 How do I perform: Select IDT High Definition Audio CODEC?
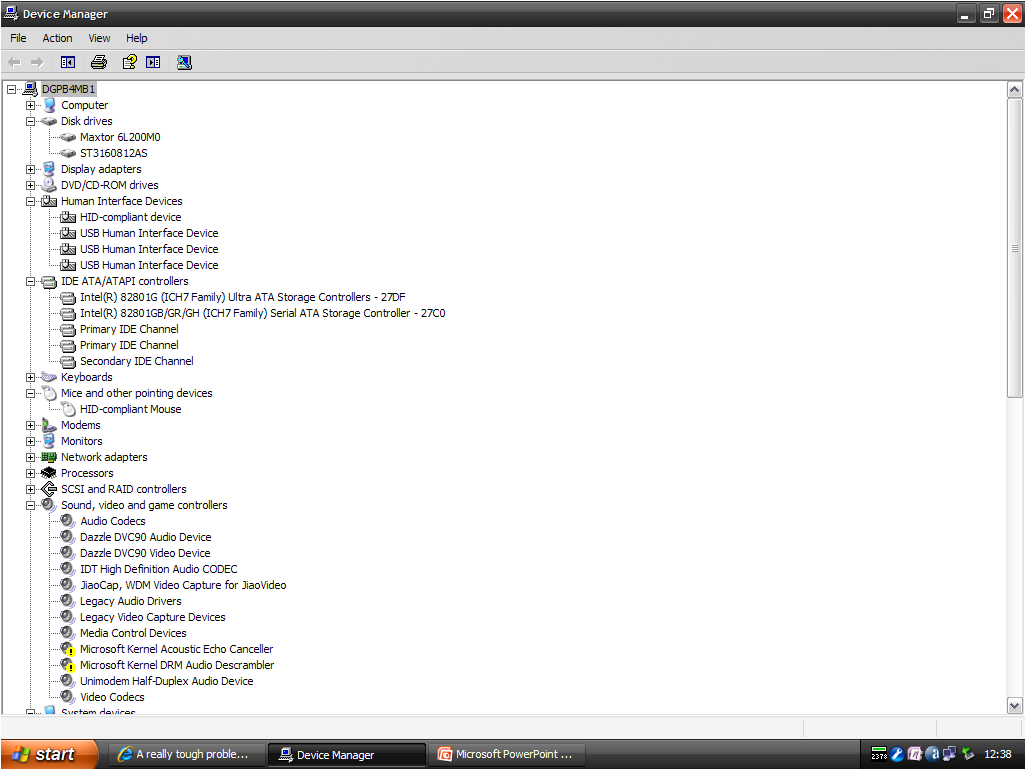(158, 569)
